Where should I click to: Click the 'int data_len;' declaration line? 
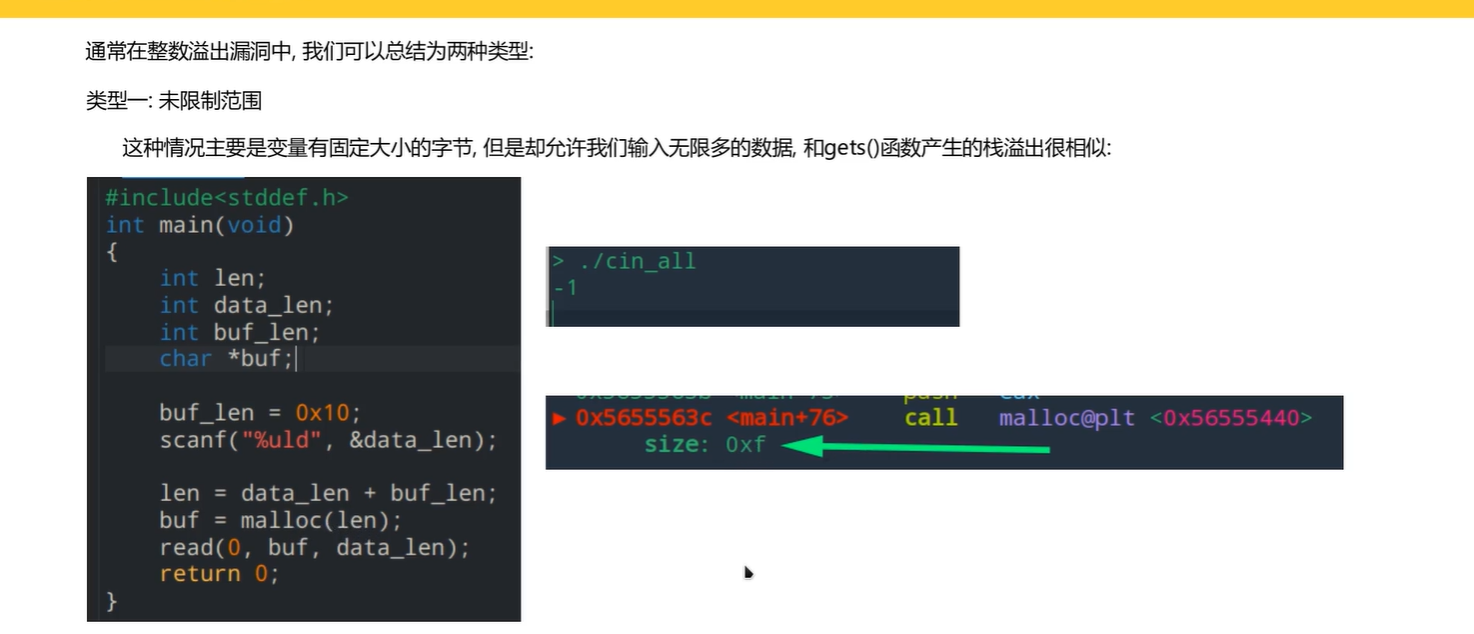pos(246,305)
